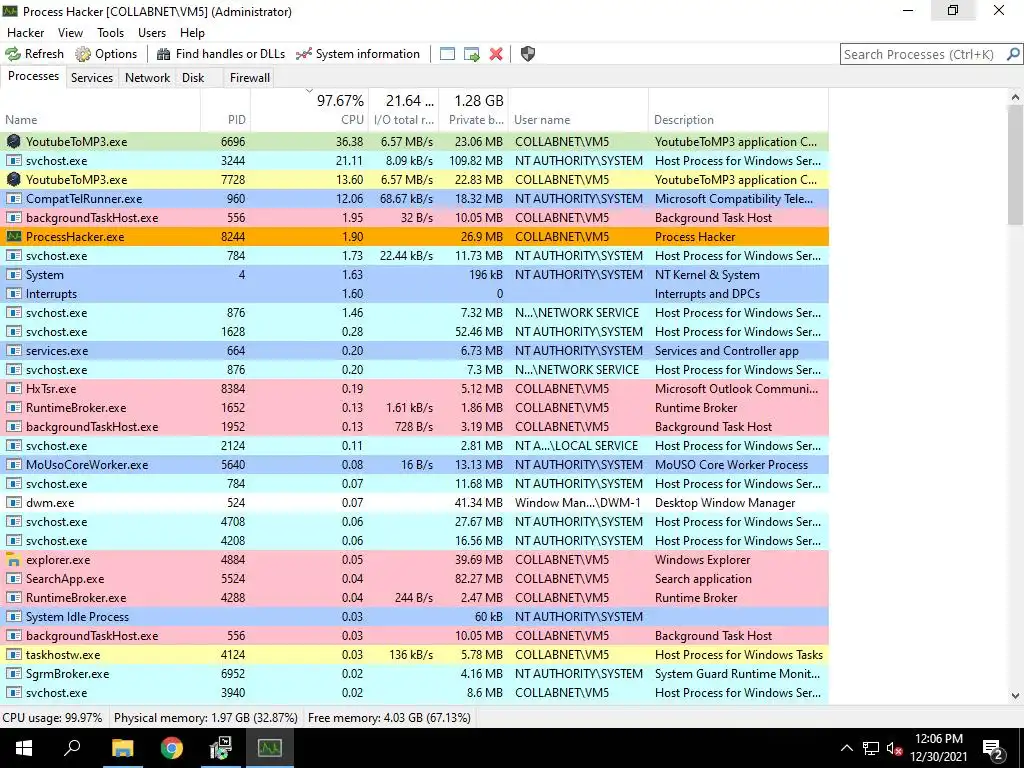Sort by the Name column header

point(100,110)
